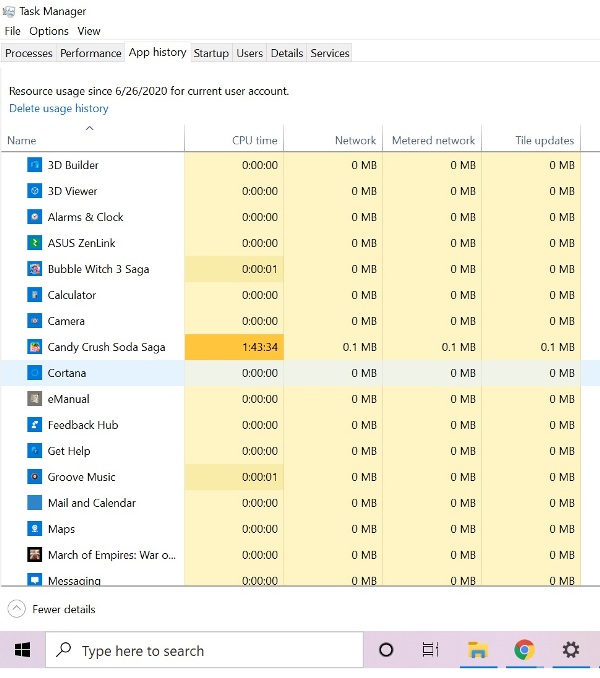Click the 3D Builder app icon
This screenshot has height=678, width=600.
coord(35,165)
